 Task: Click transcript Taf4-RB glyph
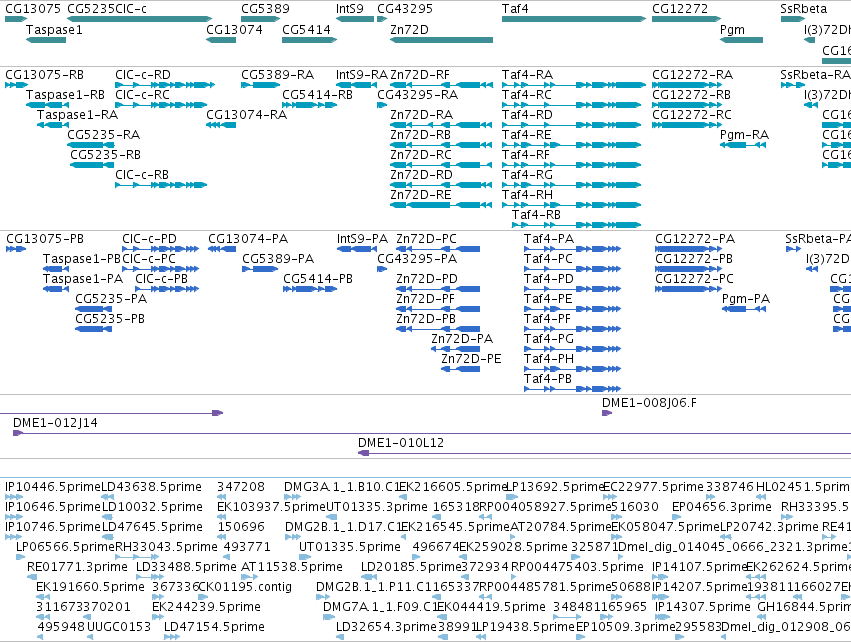[576, 225]
